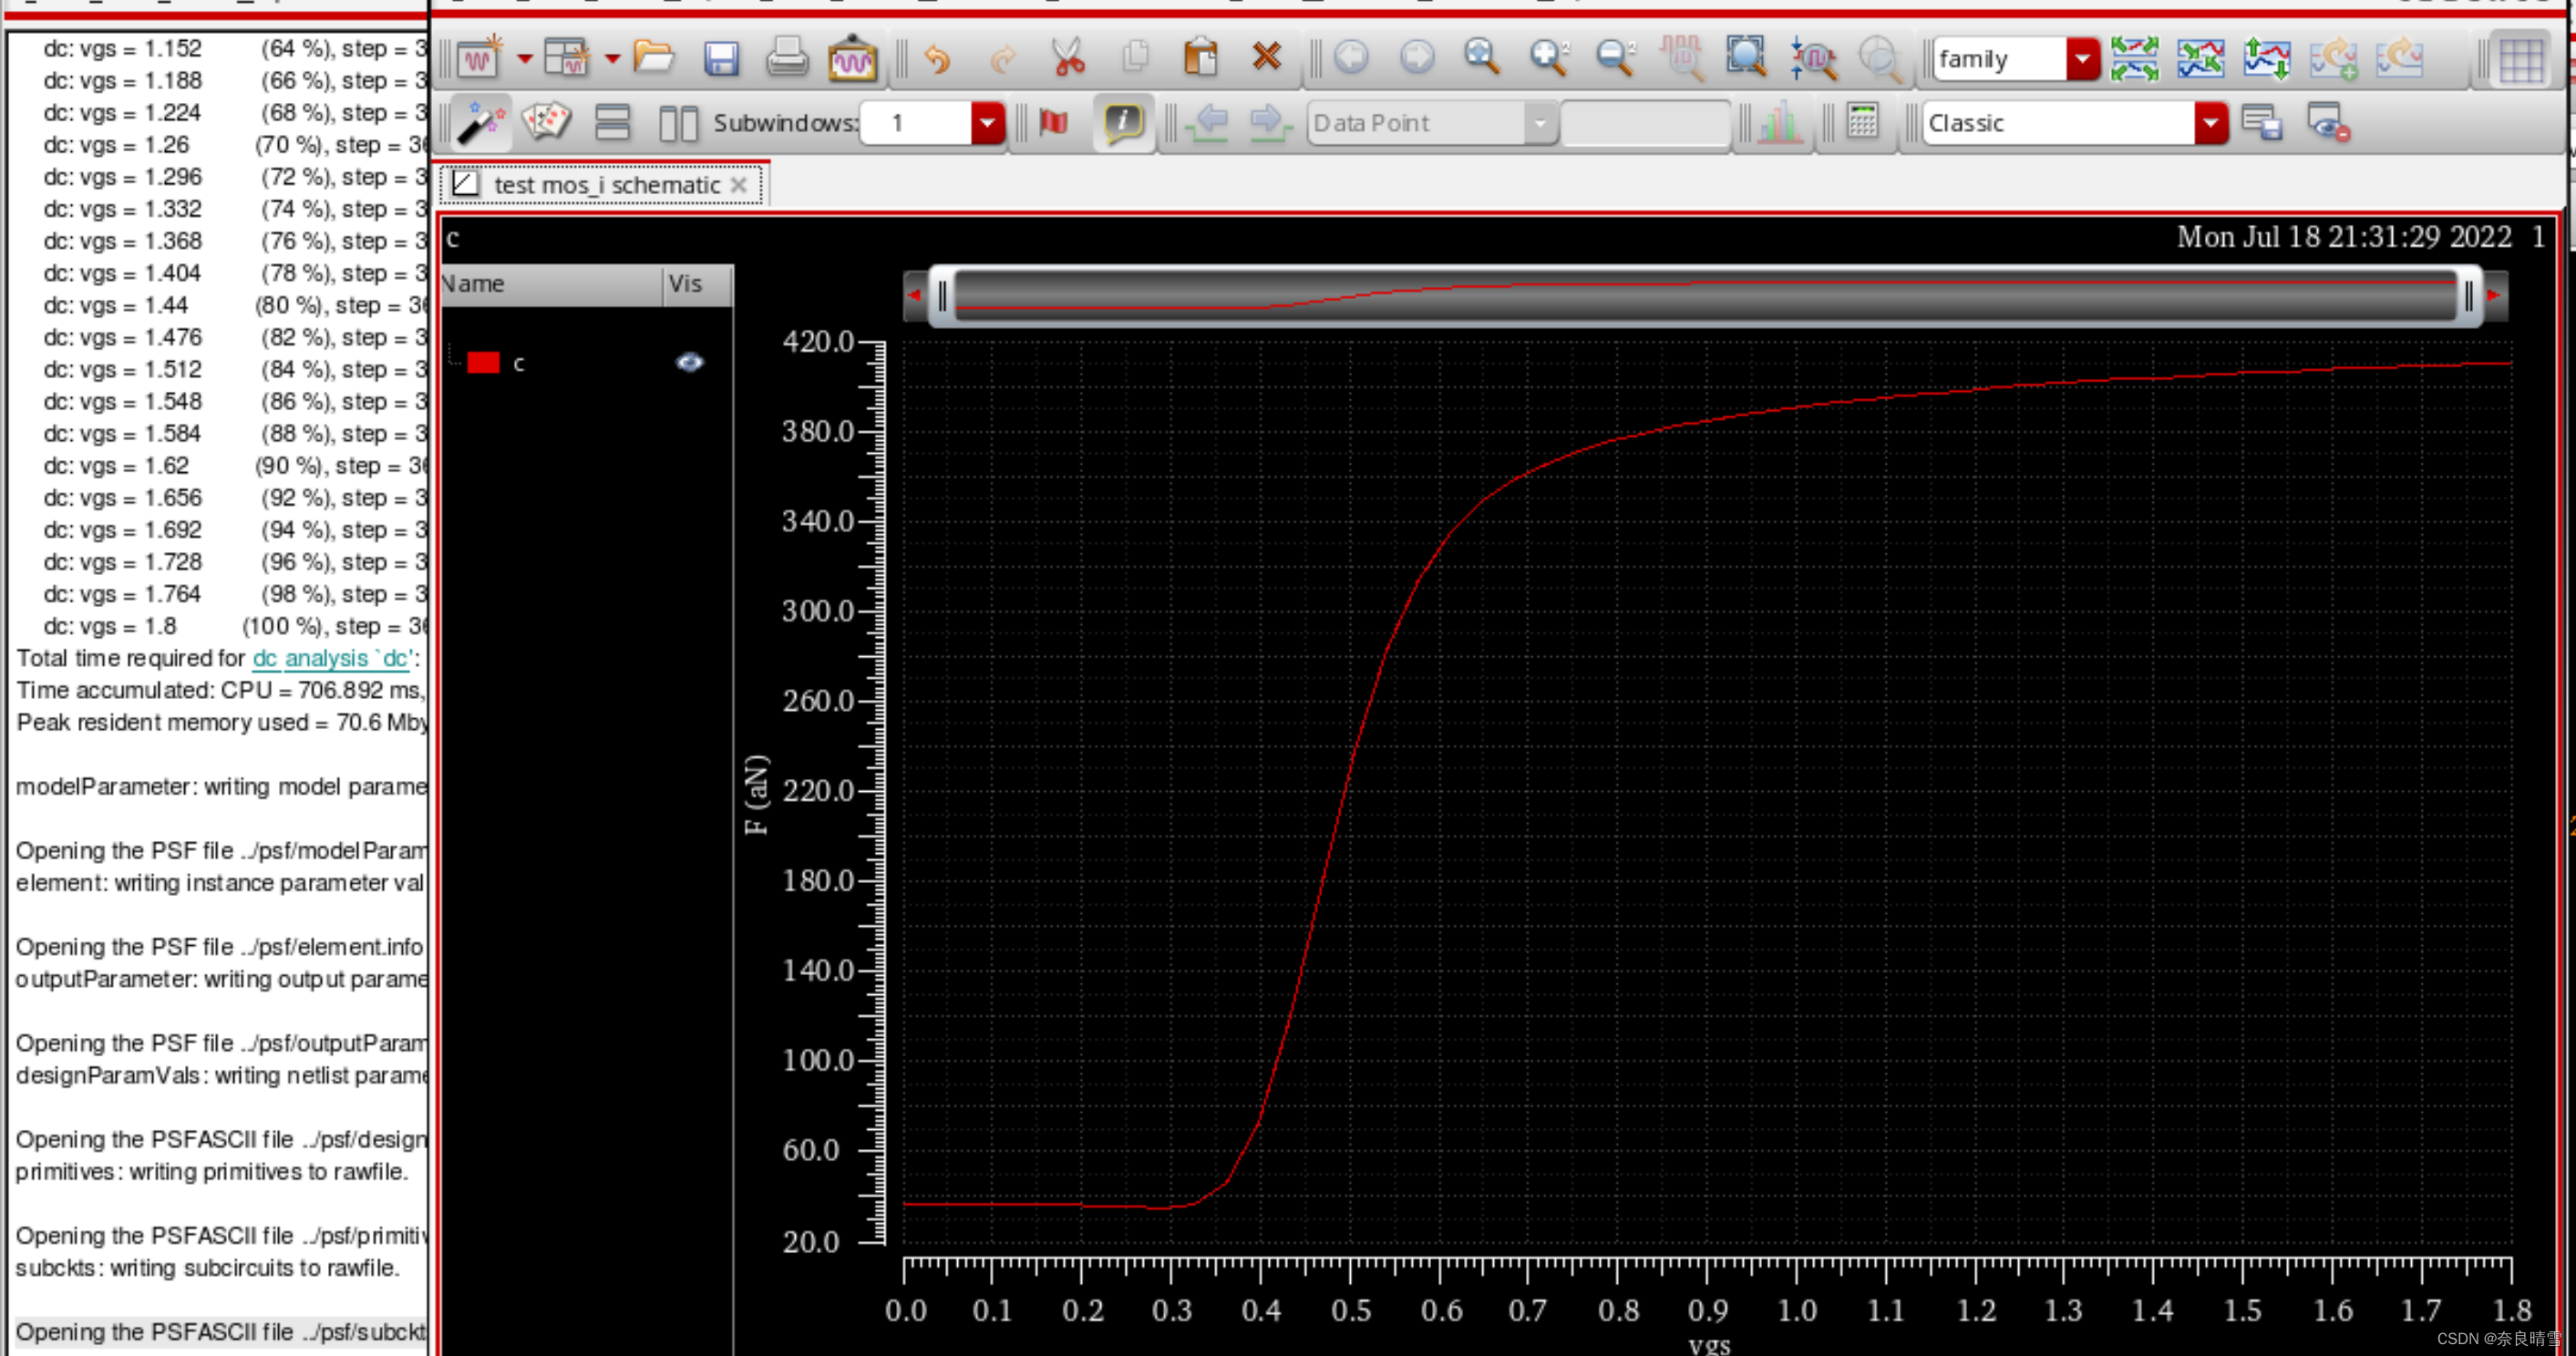Open the family plot mode dropdown
Viewport: 2576px width, 1356px height.
tap(2082, 59)
